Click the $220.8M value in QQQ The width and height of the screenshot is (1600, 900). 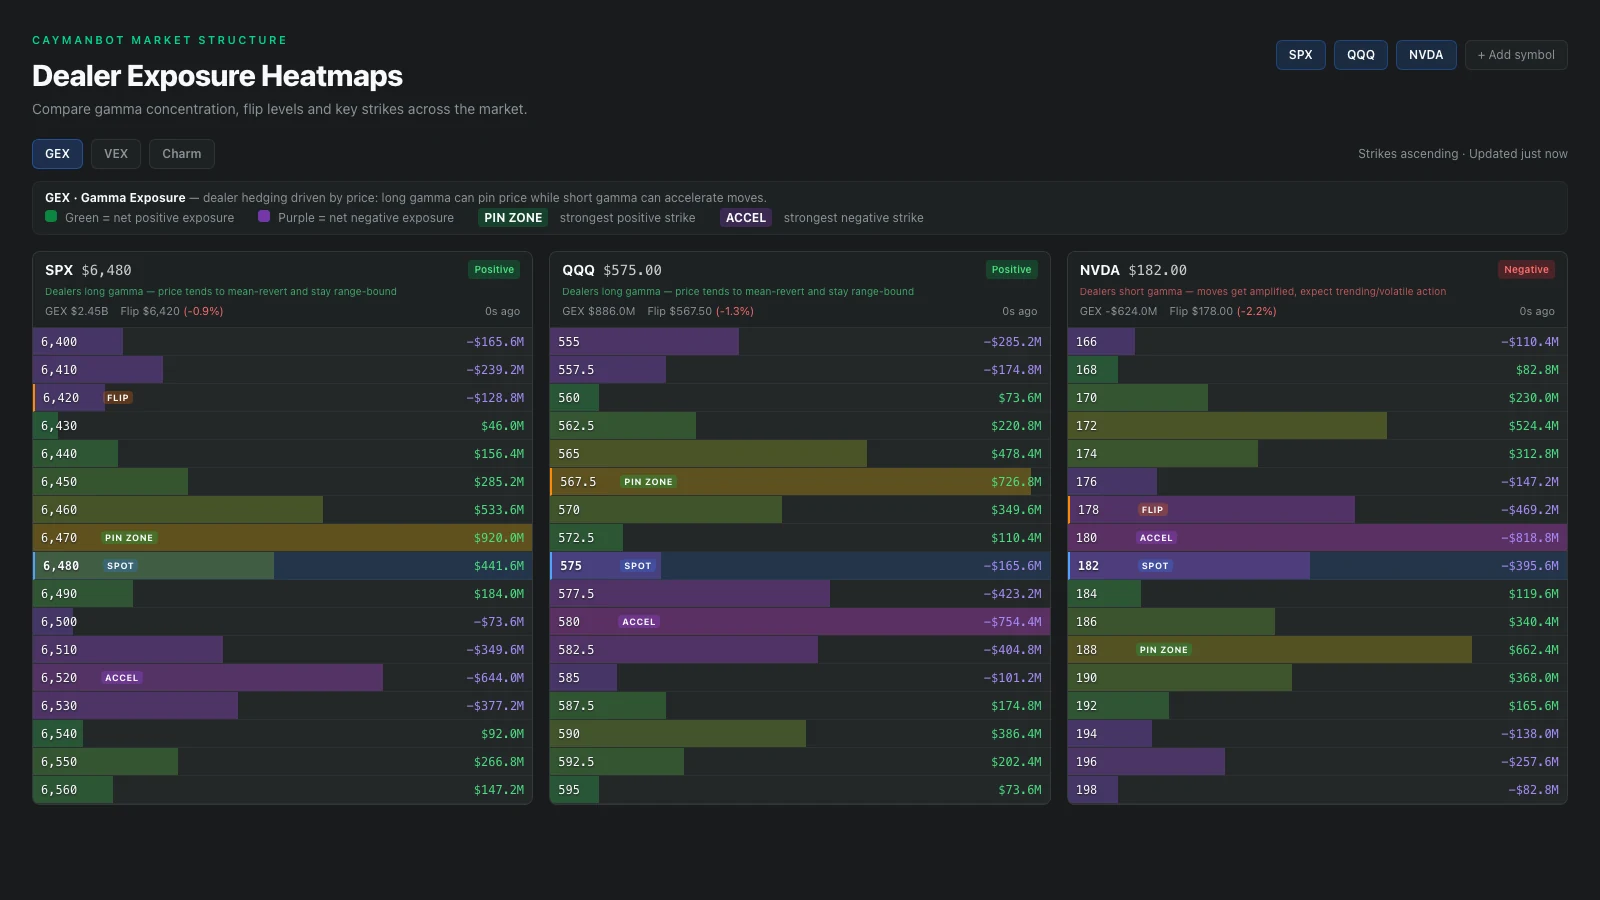(x=1016, y=426)
